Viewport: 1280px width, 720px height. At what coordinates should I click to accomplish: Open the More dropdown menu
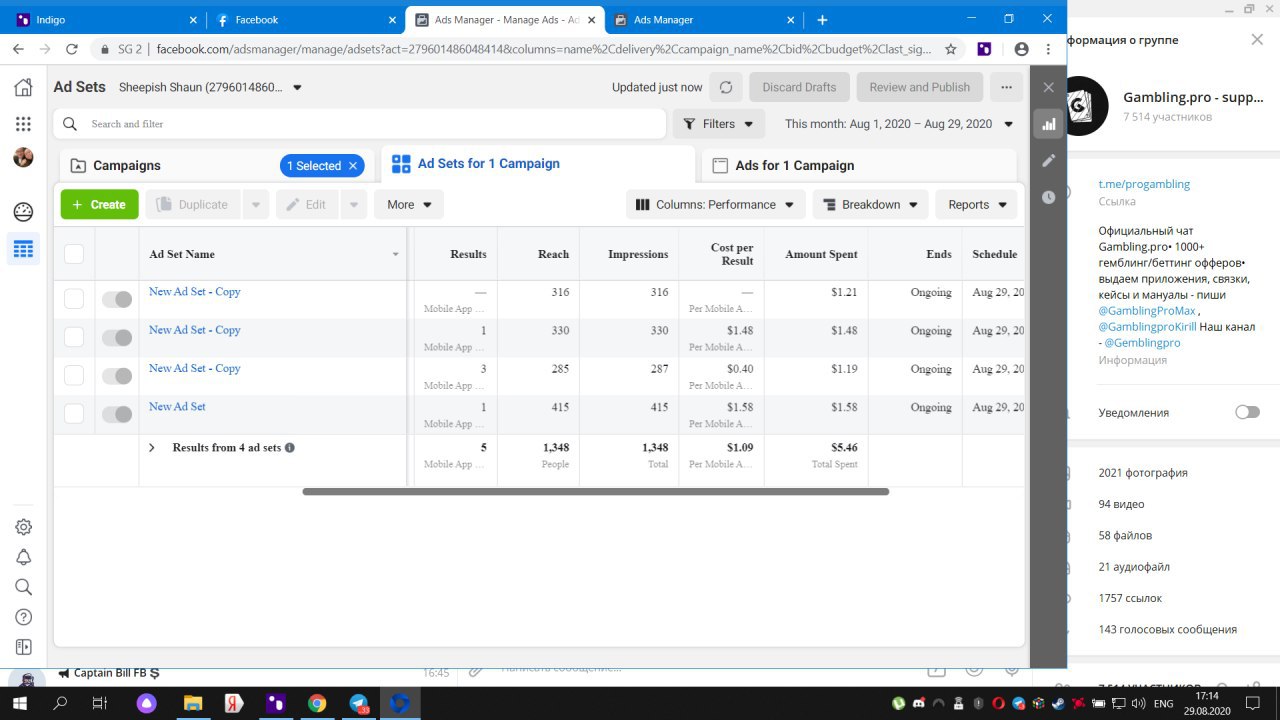(x=409, y=204)
